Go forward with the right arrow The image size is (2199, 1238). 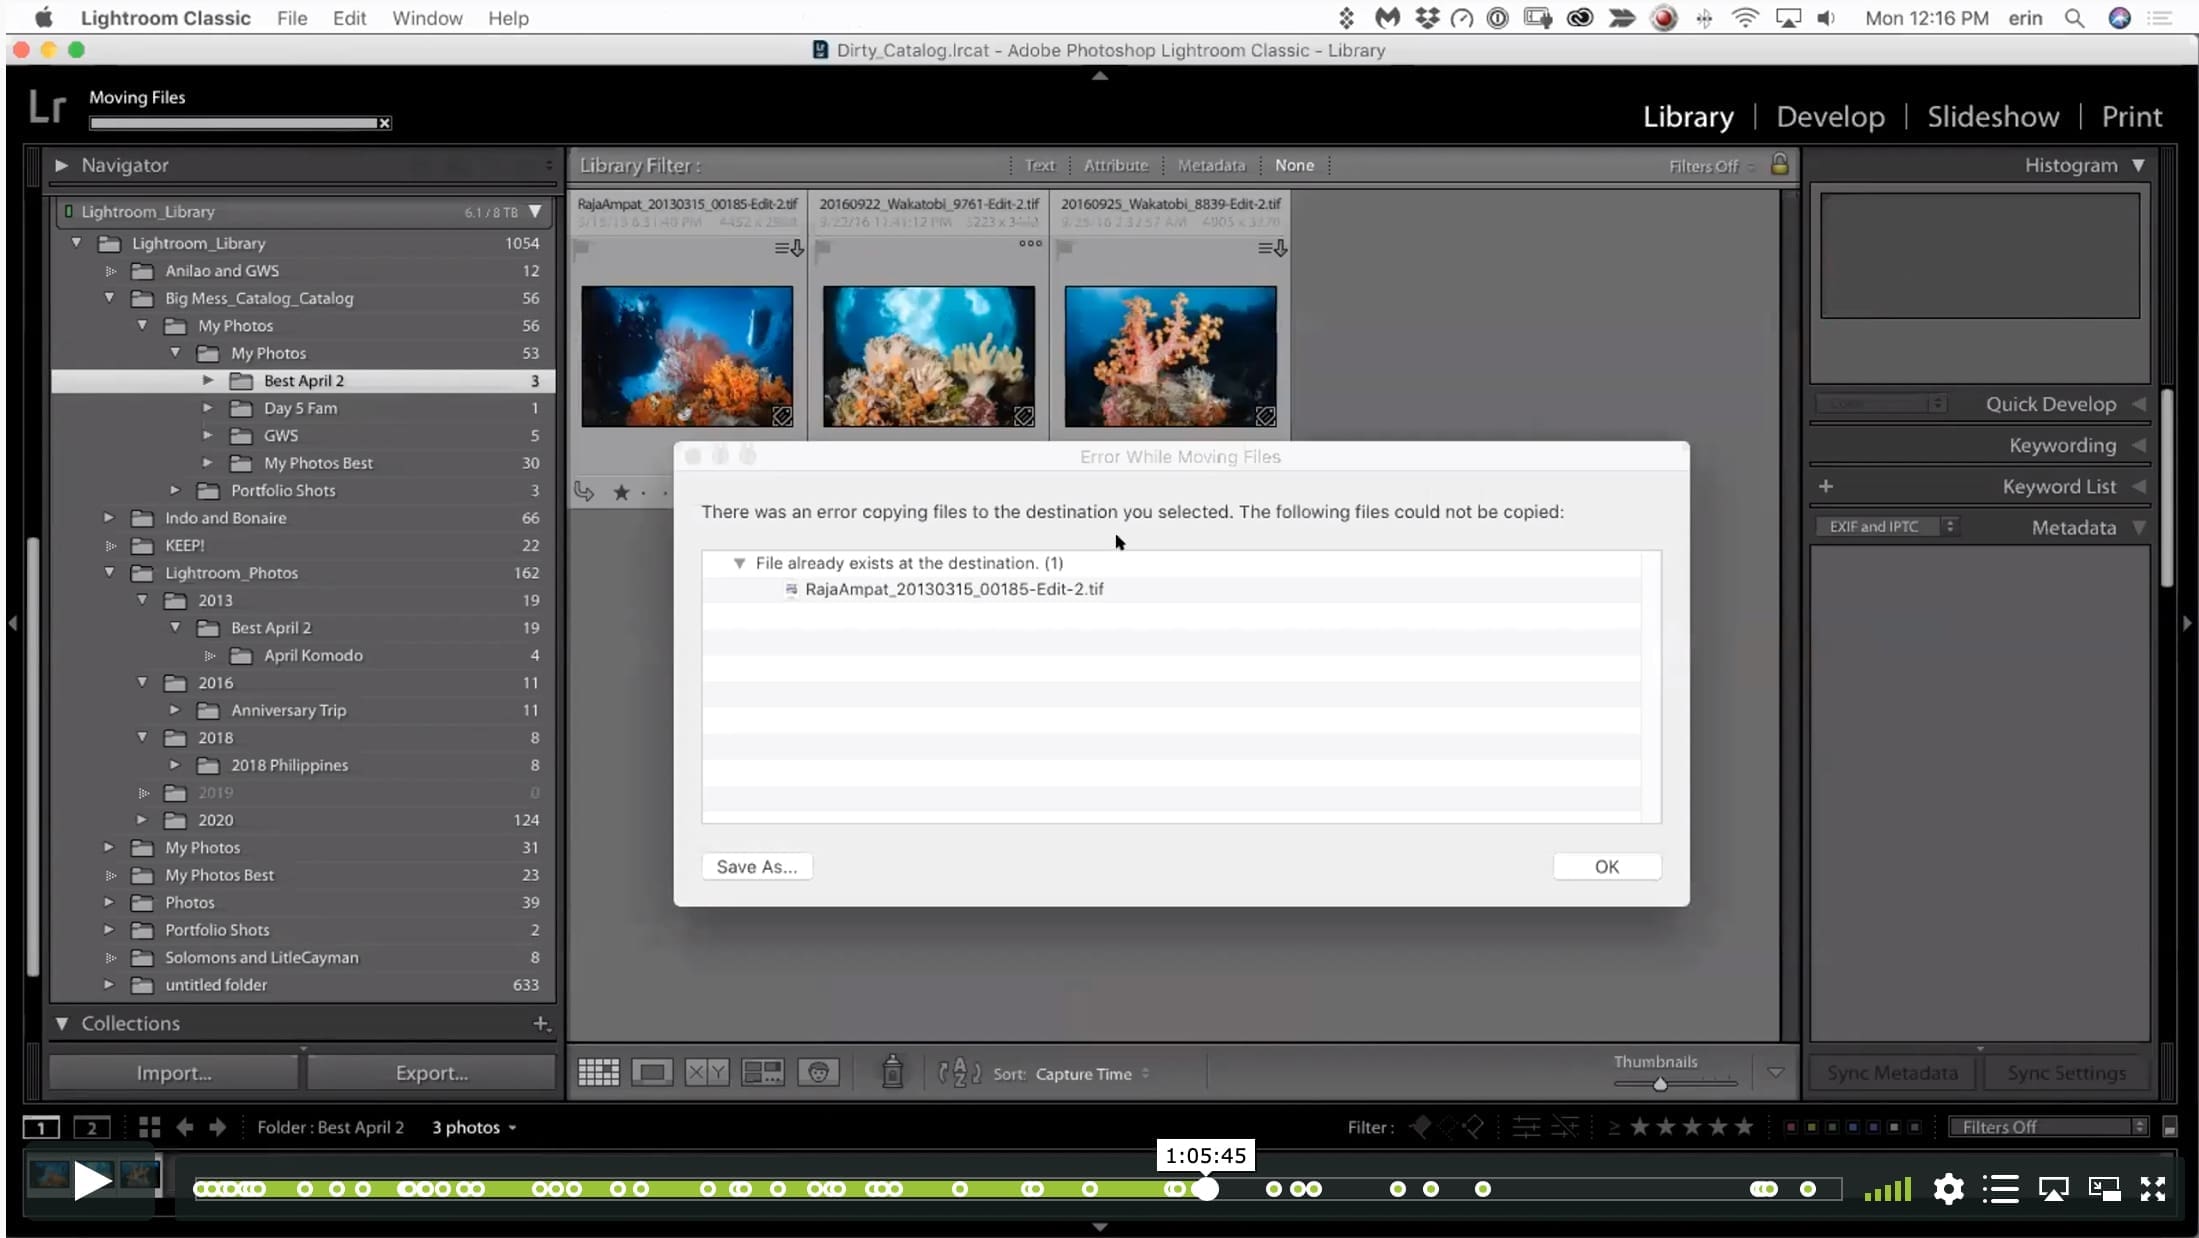pos(218,1127)
